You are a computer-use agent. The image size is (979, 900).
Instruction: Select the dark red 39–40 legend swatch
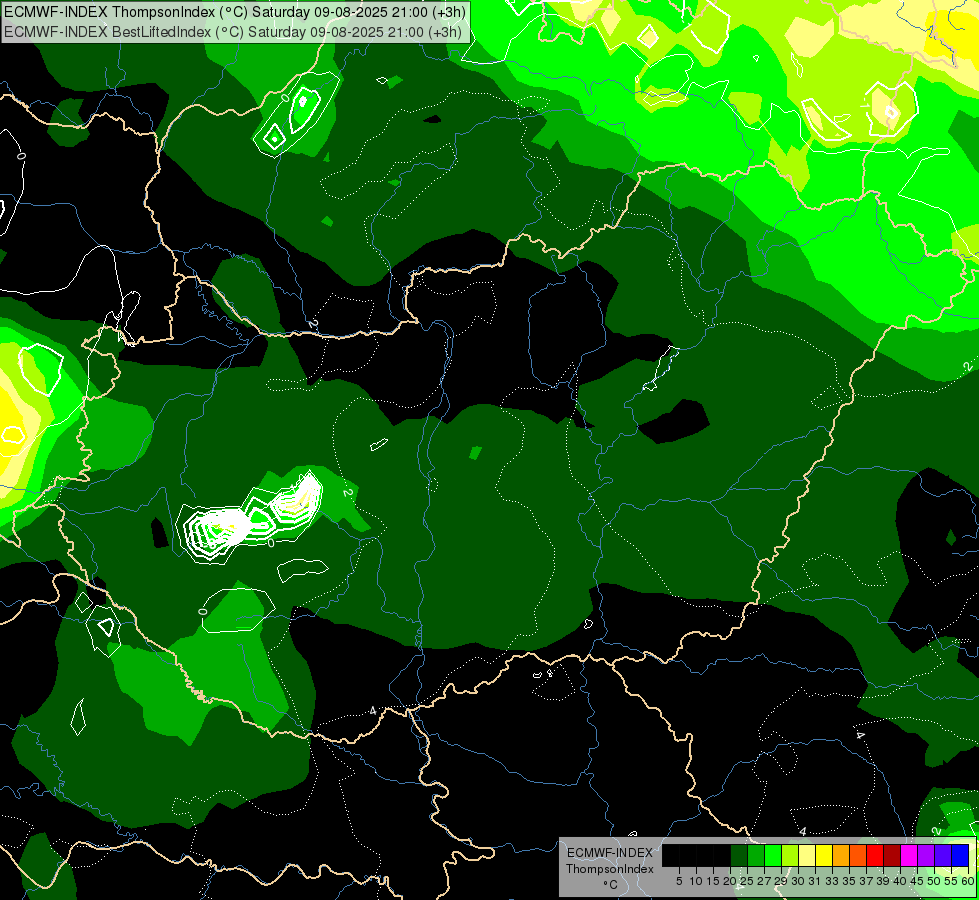[892, 855]
